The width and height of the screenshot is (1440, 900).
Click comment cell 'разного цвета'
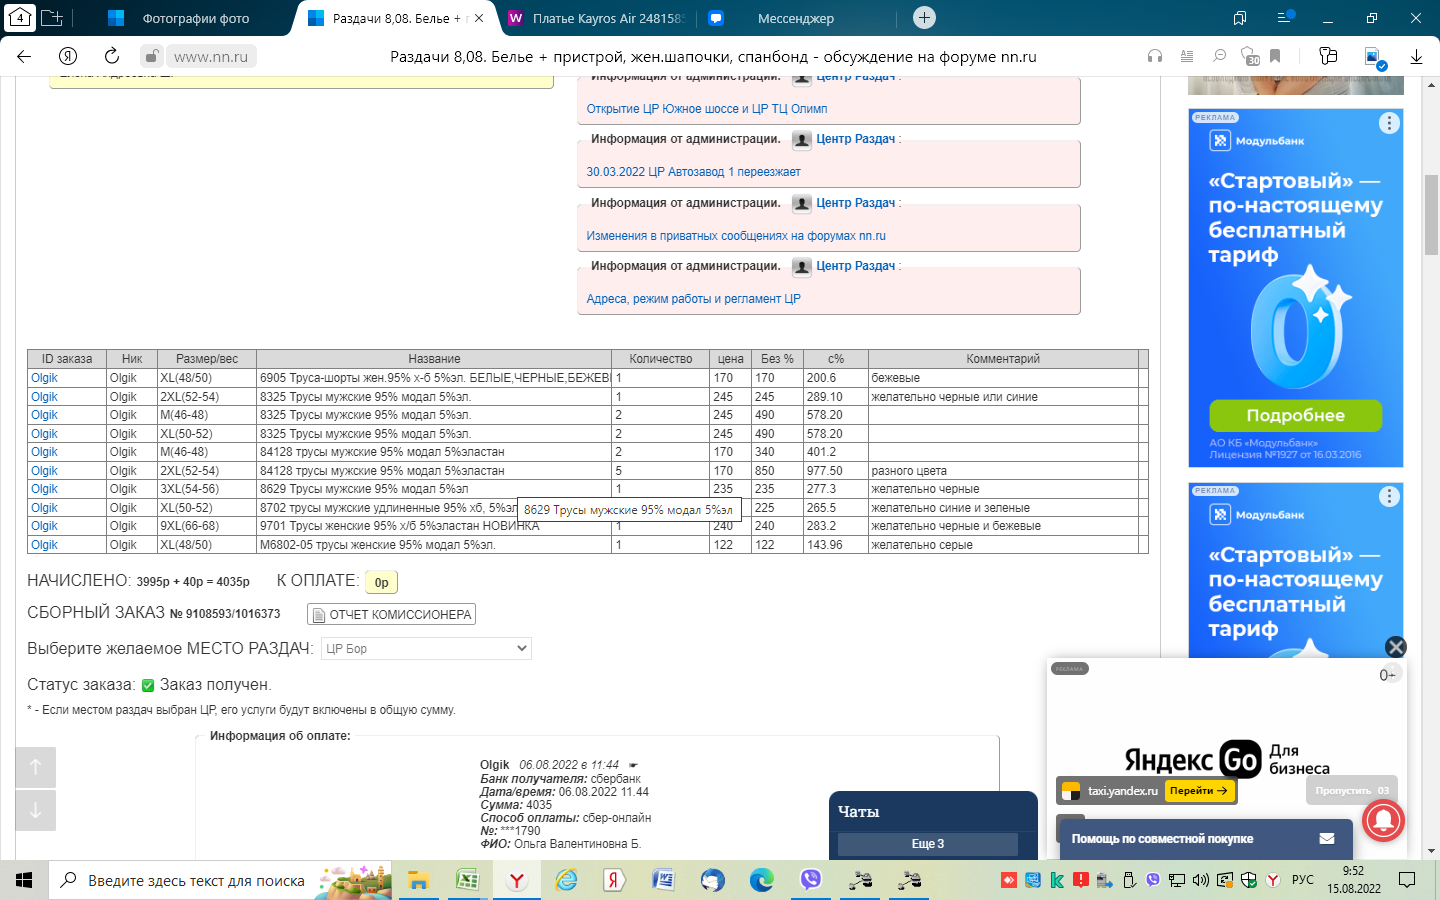(1004, 471)
